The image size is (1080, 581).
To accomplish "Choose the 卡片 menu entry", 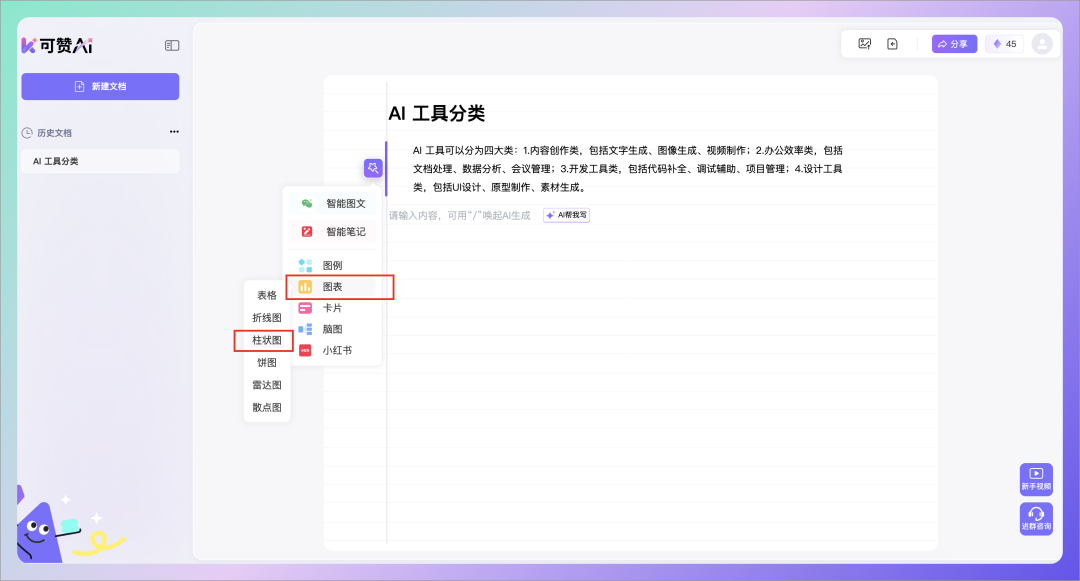I will coord(333,308).
